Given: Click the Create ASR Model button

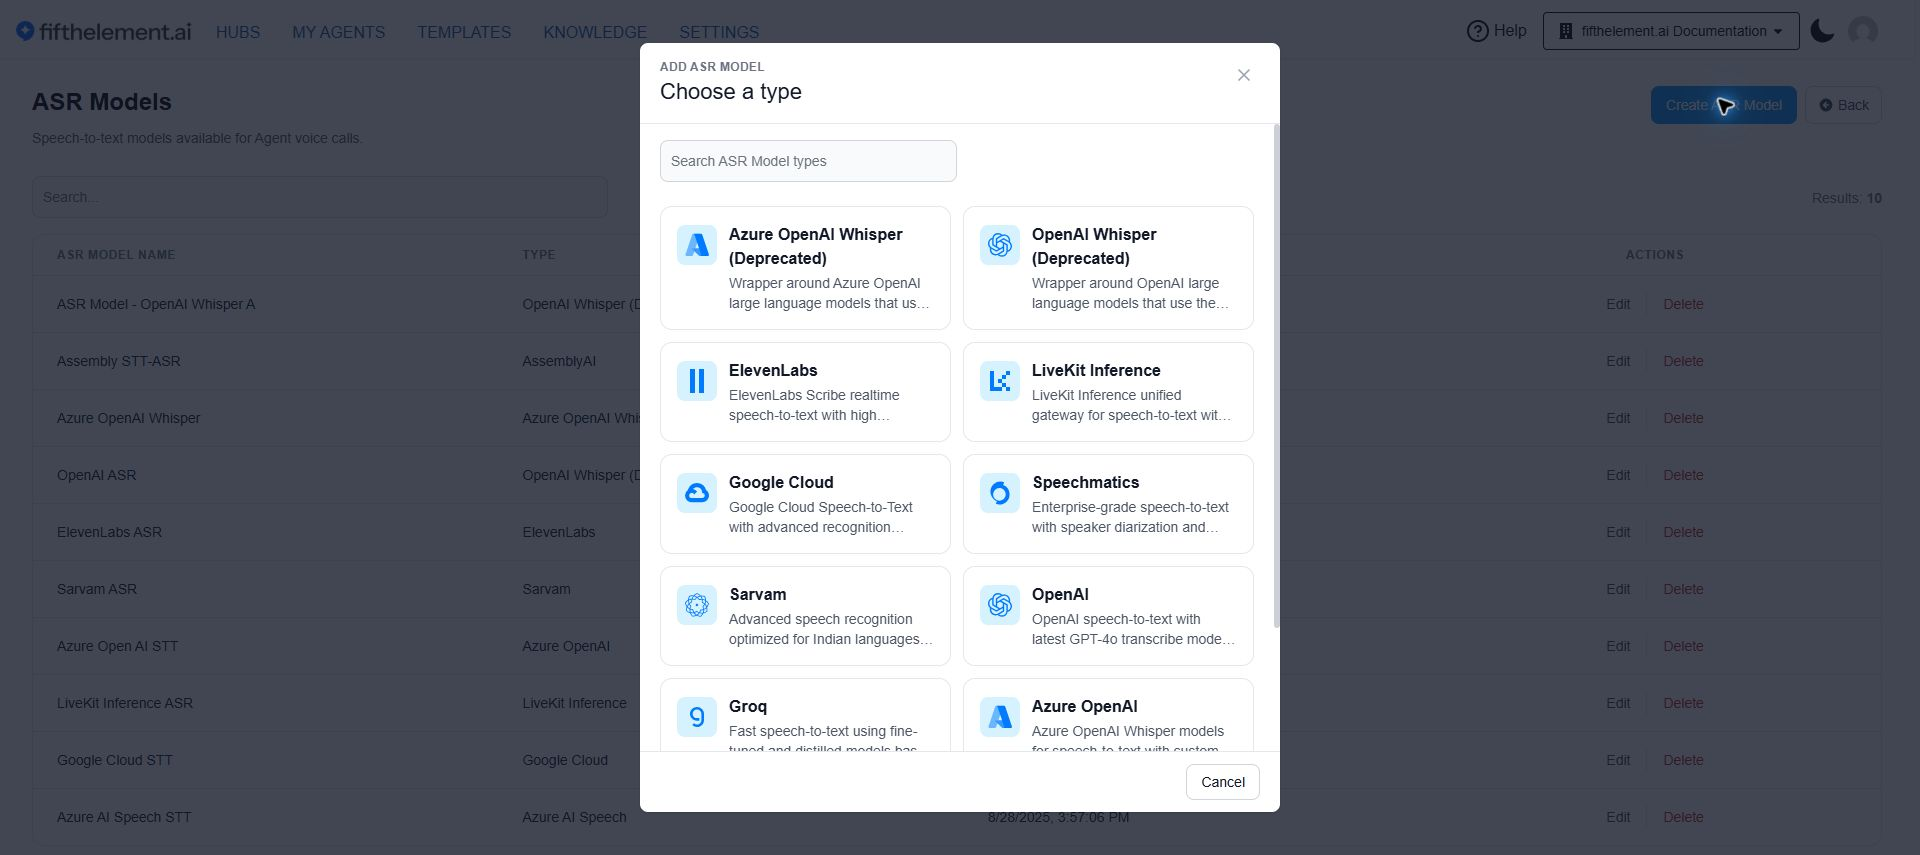Looking at the screenshot, I should 1724,105.
